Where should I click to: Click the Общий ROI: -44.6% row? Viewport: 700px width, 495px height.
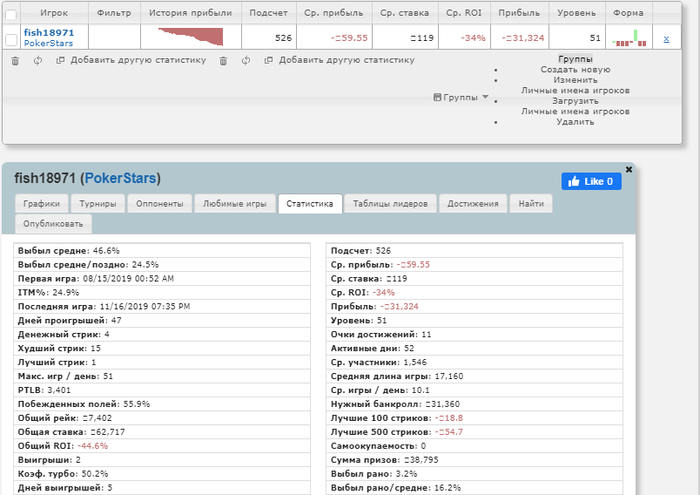[x=162, y=446]
